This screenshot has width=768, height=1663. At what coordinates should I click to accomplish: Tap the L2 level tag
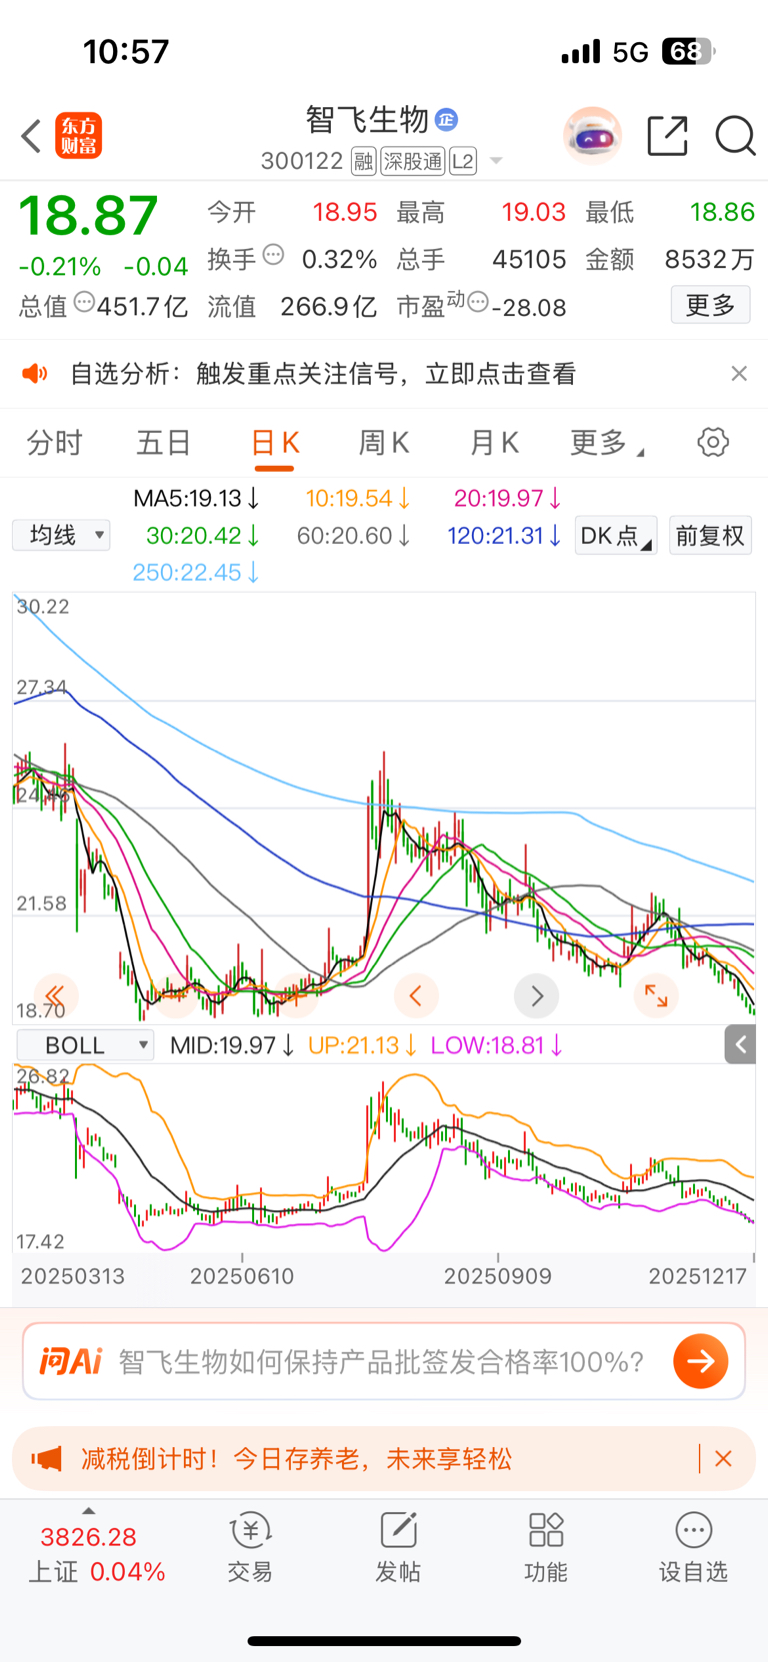463,161
